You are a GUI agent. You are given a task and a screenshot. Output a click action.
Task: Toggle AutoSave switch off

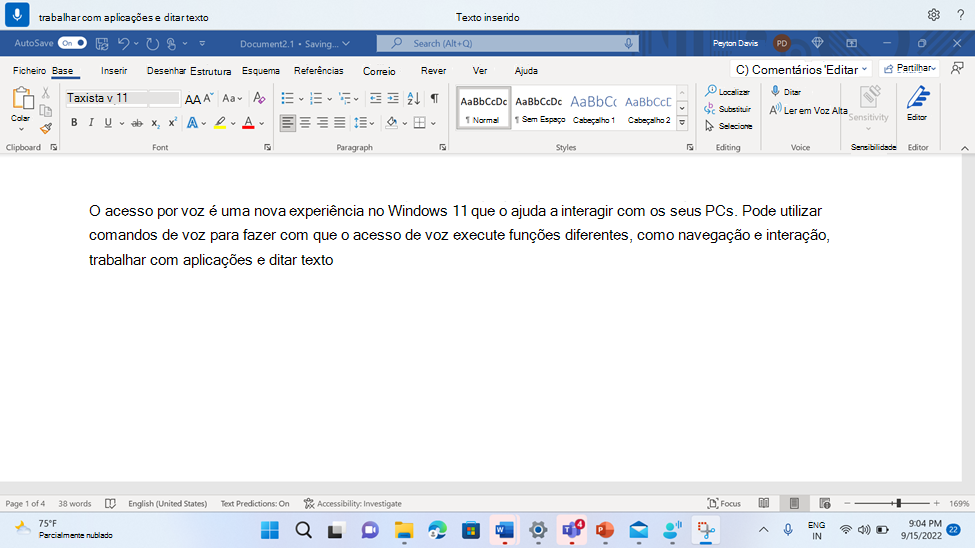point(72,43)
